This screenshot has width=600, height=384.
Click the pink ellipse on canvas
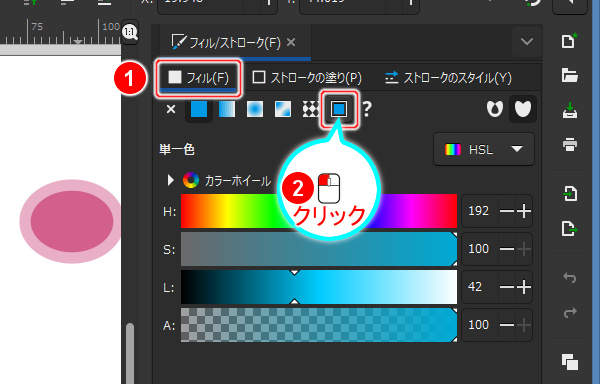pos(72,221)
